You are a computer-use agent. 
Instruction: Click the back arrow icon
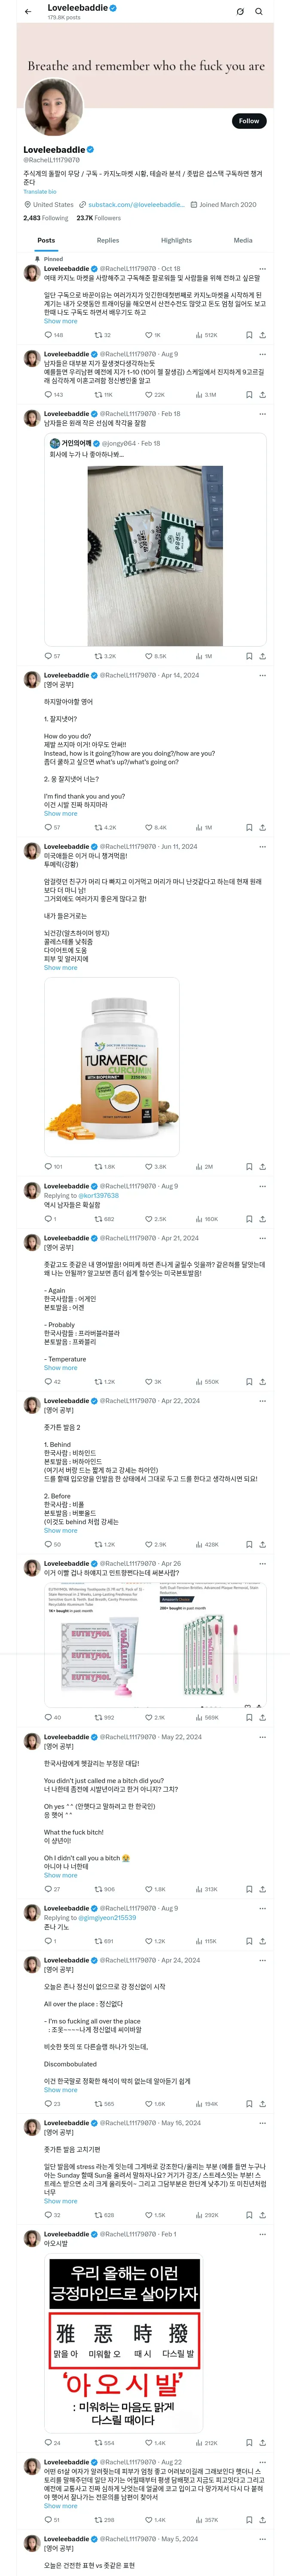pos(28,12)
